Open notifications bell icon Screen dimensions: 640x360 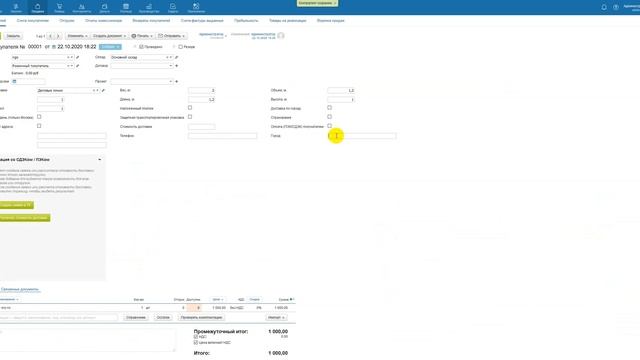604,7
